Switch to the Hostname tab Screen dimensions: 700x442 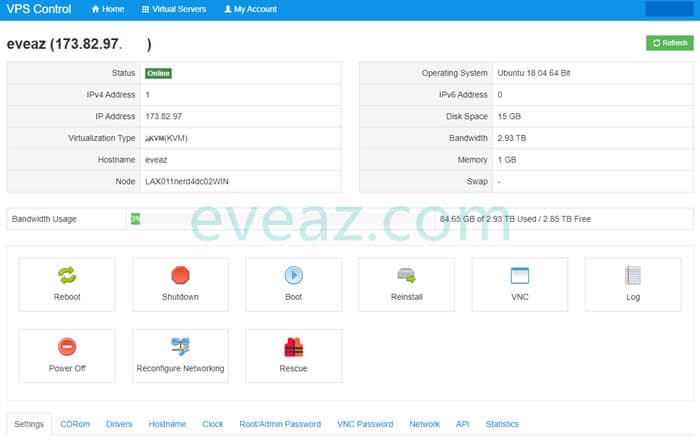[x=167, y=424]
